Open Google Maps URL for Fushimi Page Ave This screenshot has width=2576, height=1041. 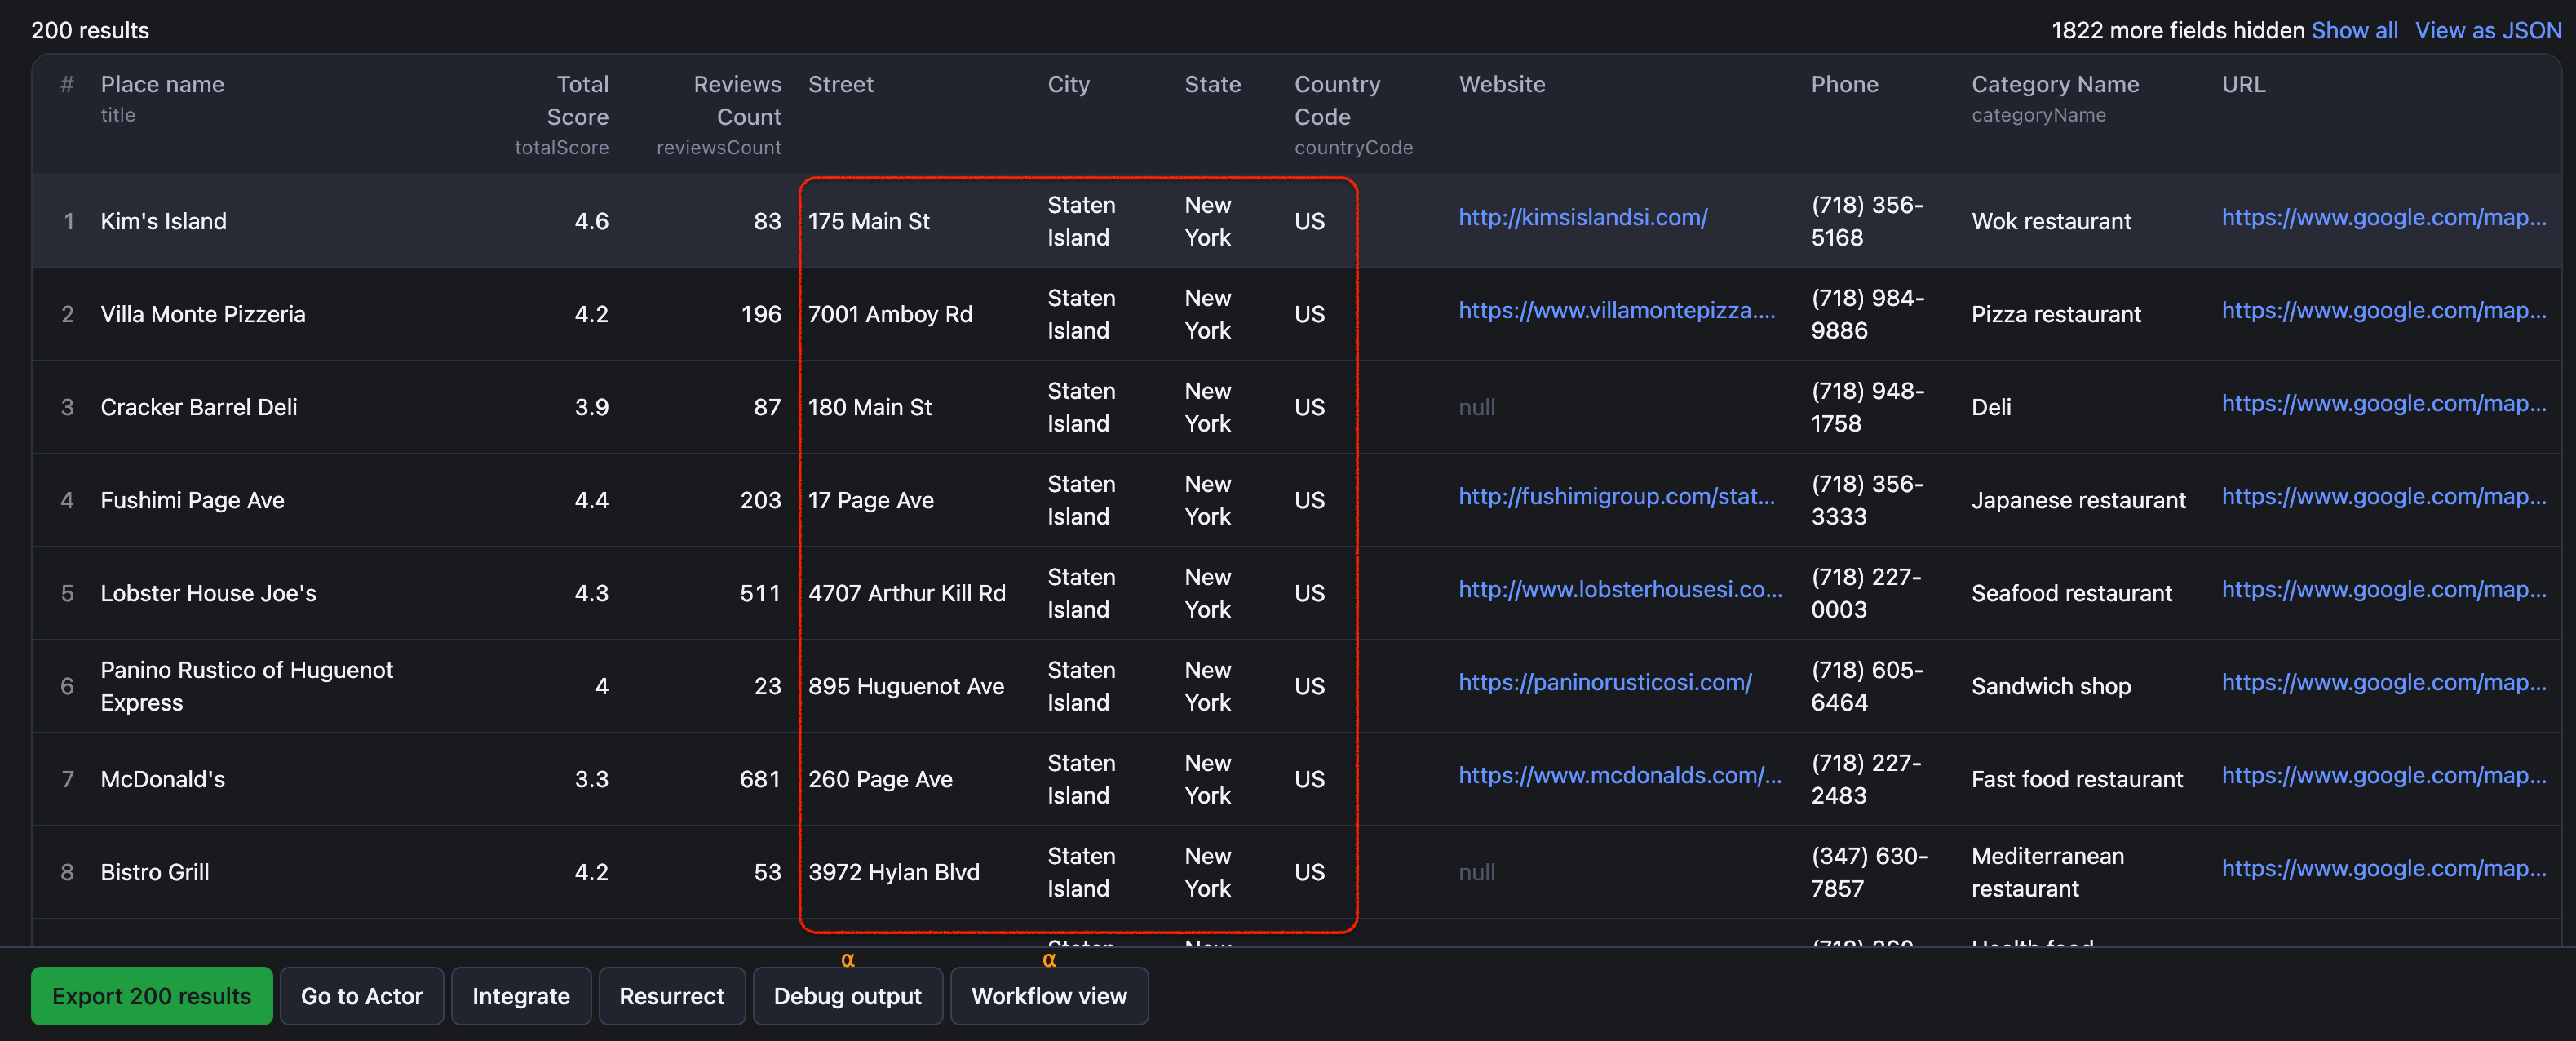click(x=2384, y=496)
